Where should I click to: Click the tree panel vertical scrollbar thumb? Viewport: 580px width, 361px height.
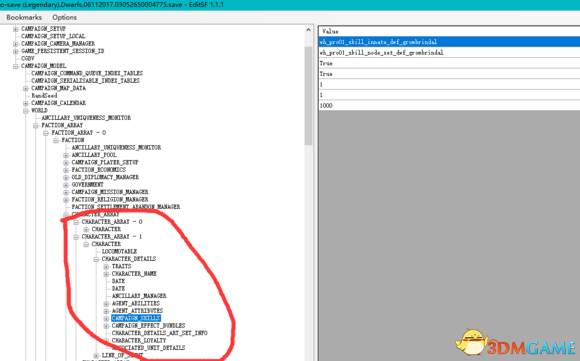pos(308,96)
